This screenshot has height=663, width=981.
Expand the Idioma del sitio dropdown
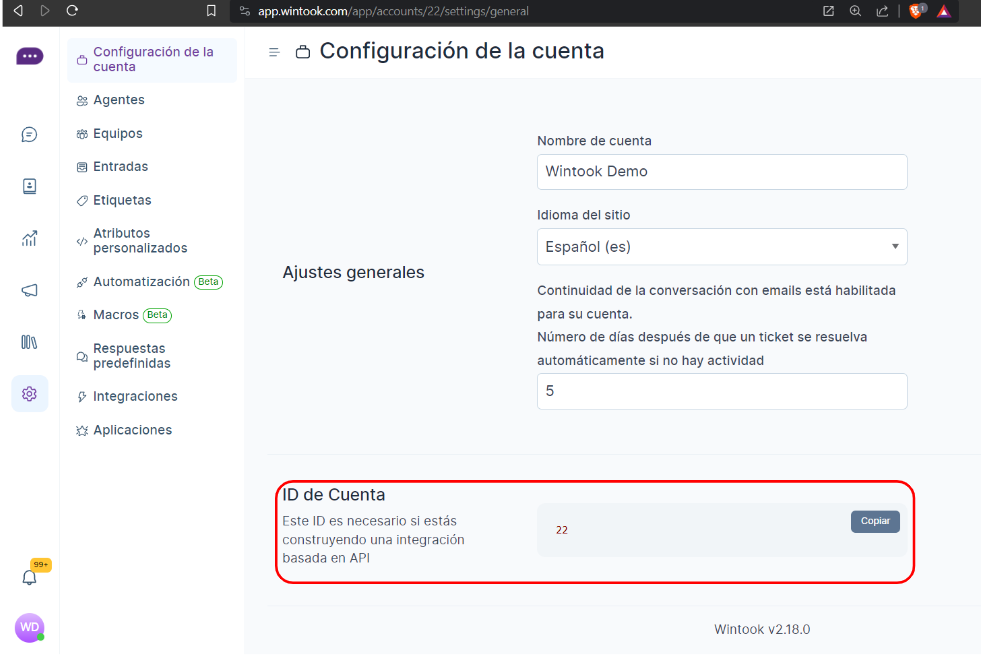[721, 247]
